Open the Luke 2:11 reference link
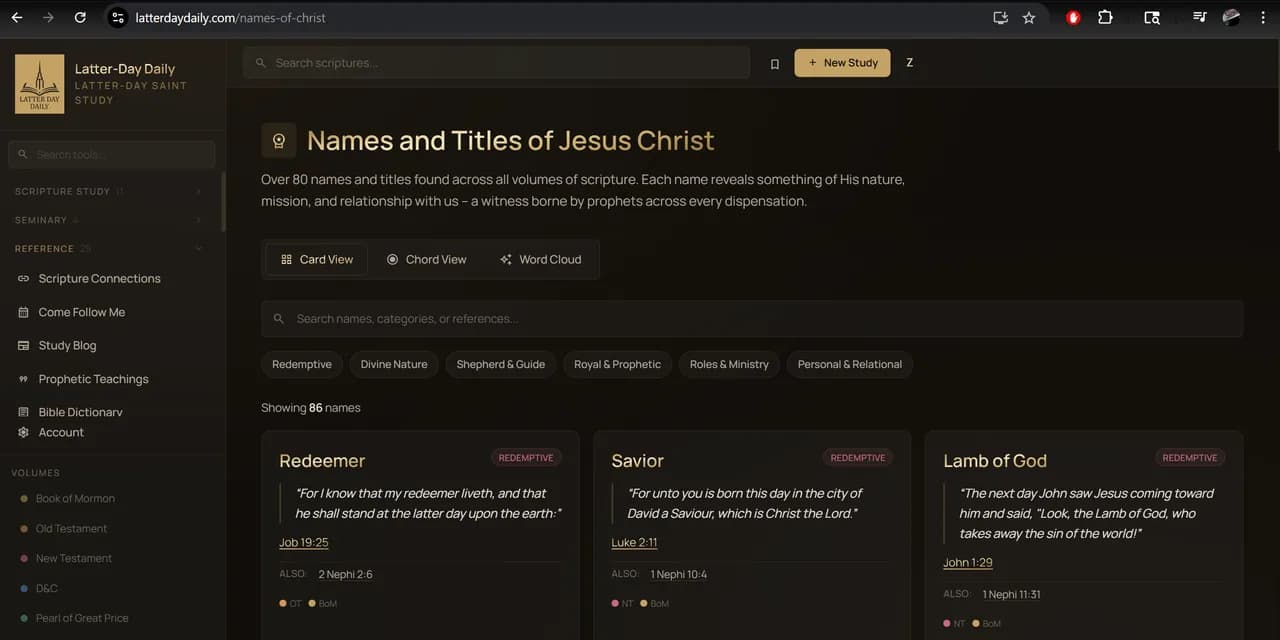1280x640 pixels. (x=634, y=543)
